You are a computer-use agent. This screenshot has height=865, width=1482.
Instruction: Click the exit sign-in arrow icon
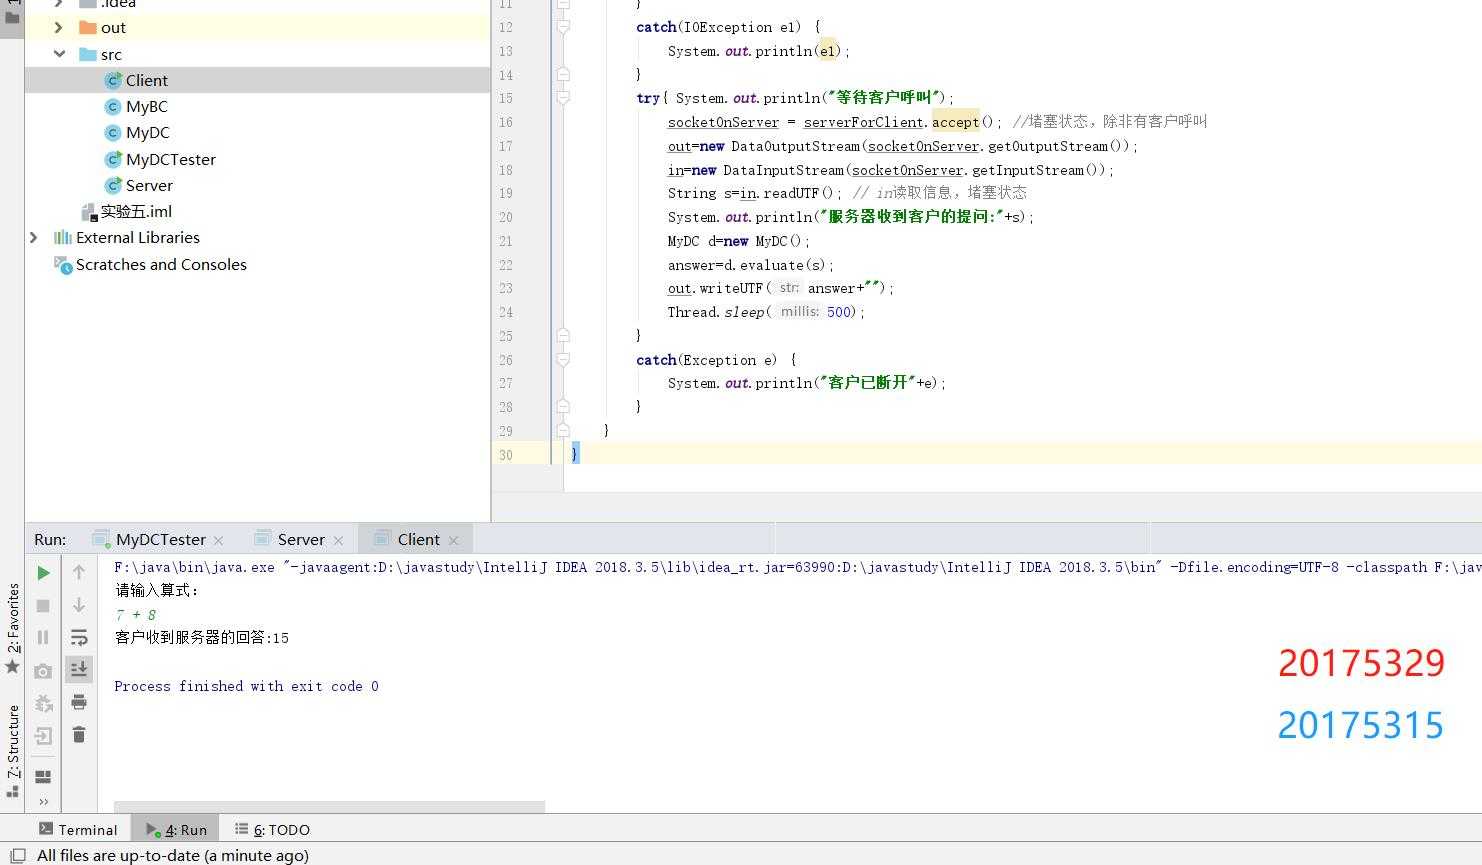click(x=43, y=736)
